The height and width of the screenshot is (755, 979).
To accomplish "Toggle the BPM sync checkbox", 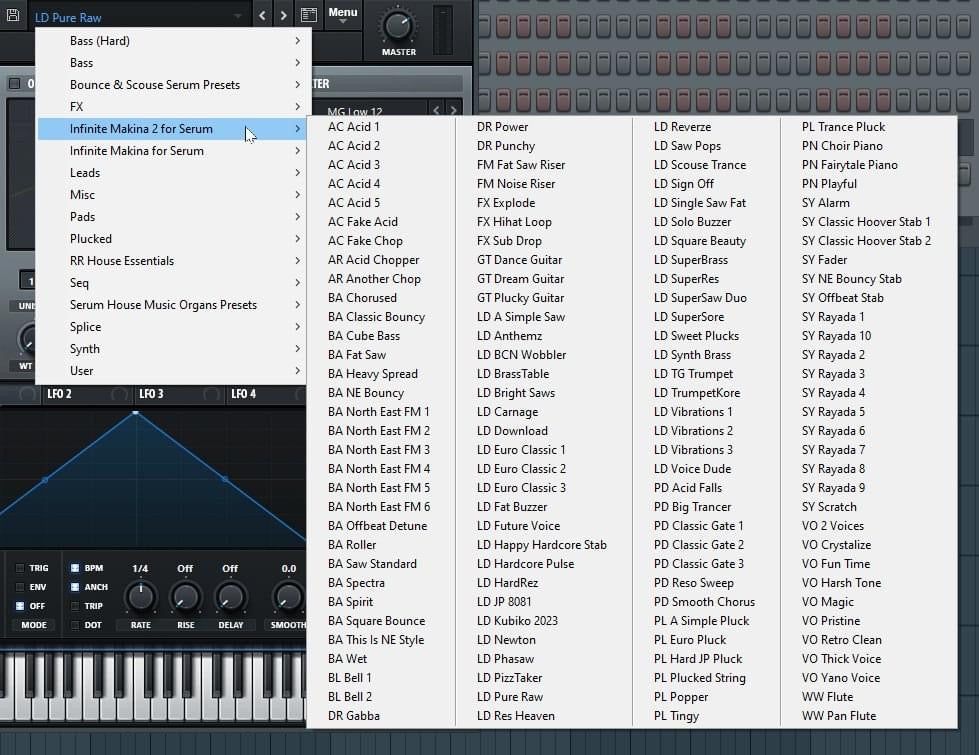I will (x=75, y=568).
